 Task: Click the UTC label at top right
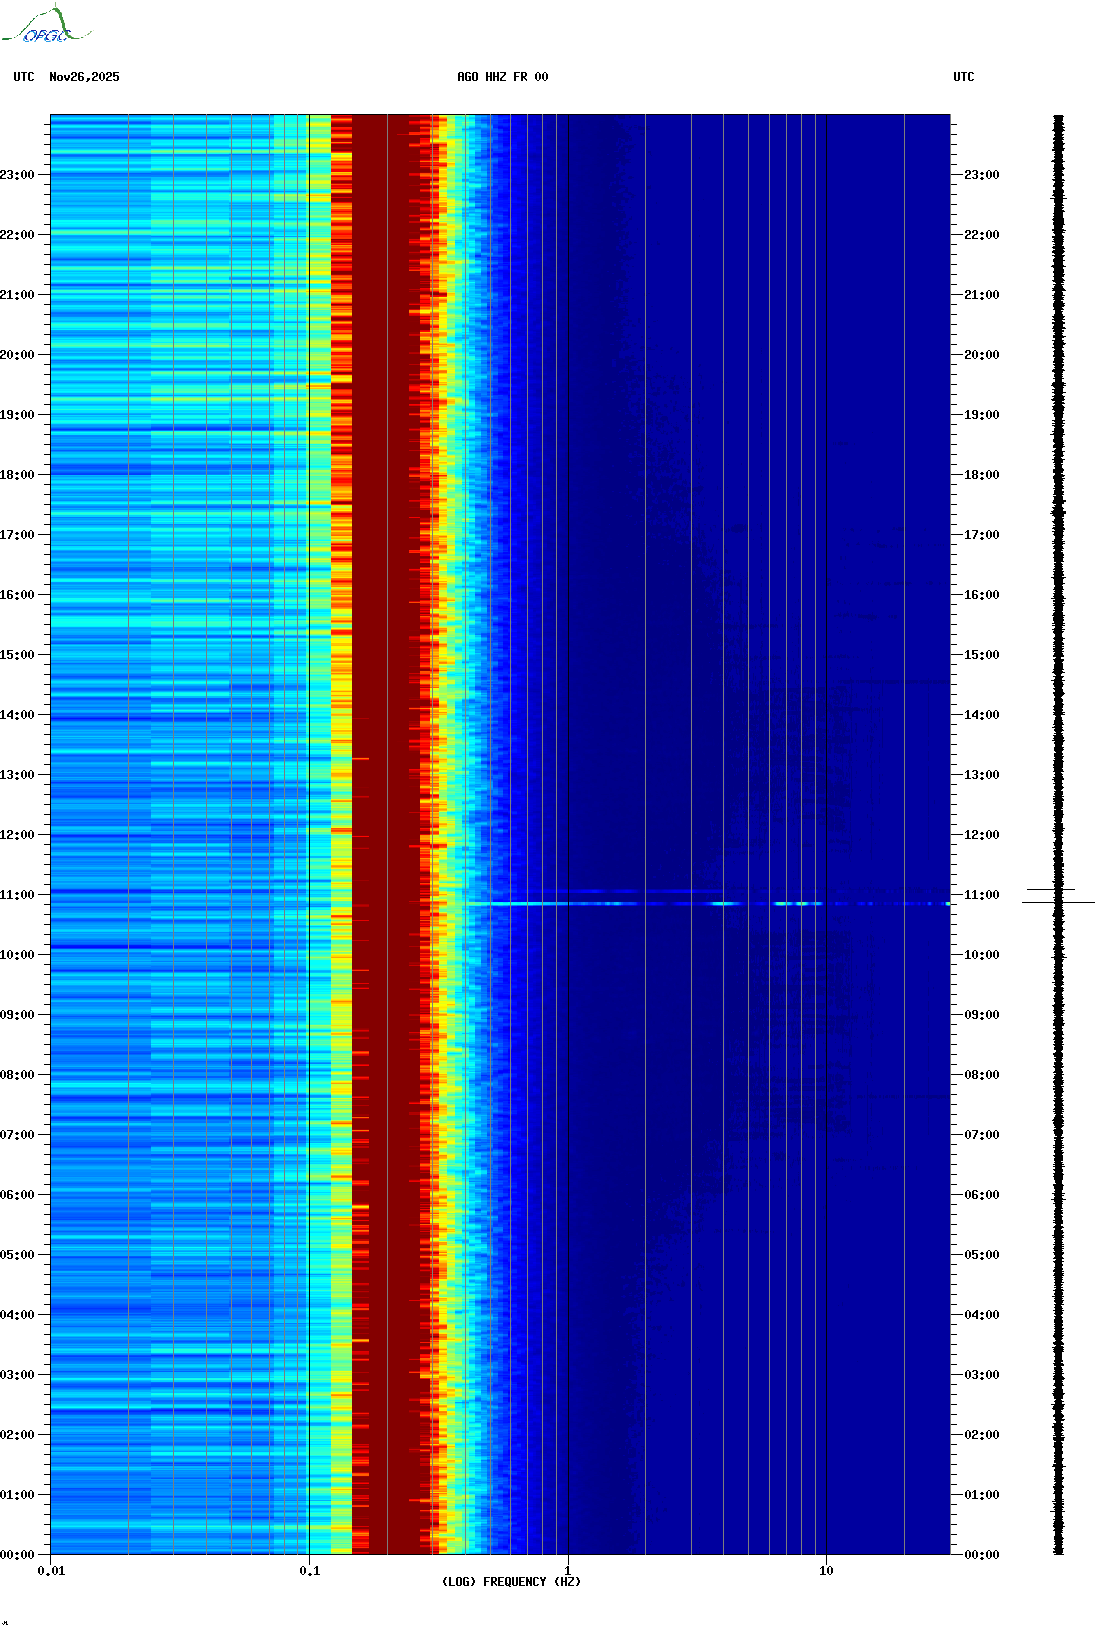pyautogui.click(x=963, y=77)
